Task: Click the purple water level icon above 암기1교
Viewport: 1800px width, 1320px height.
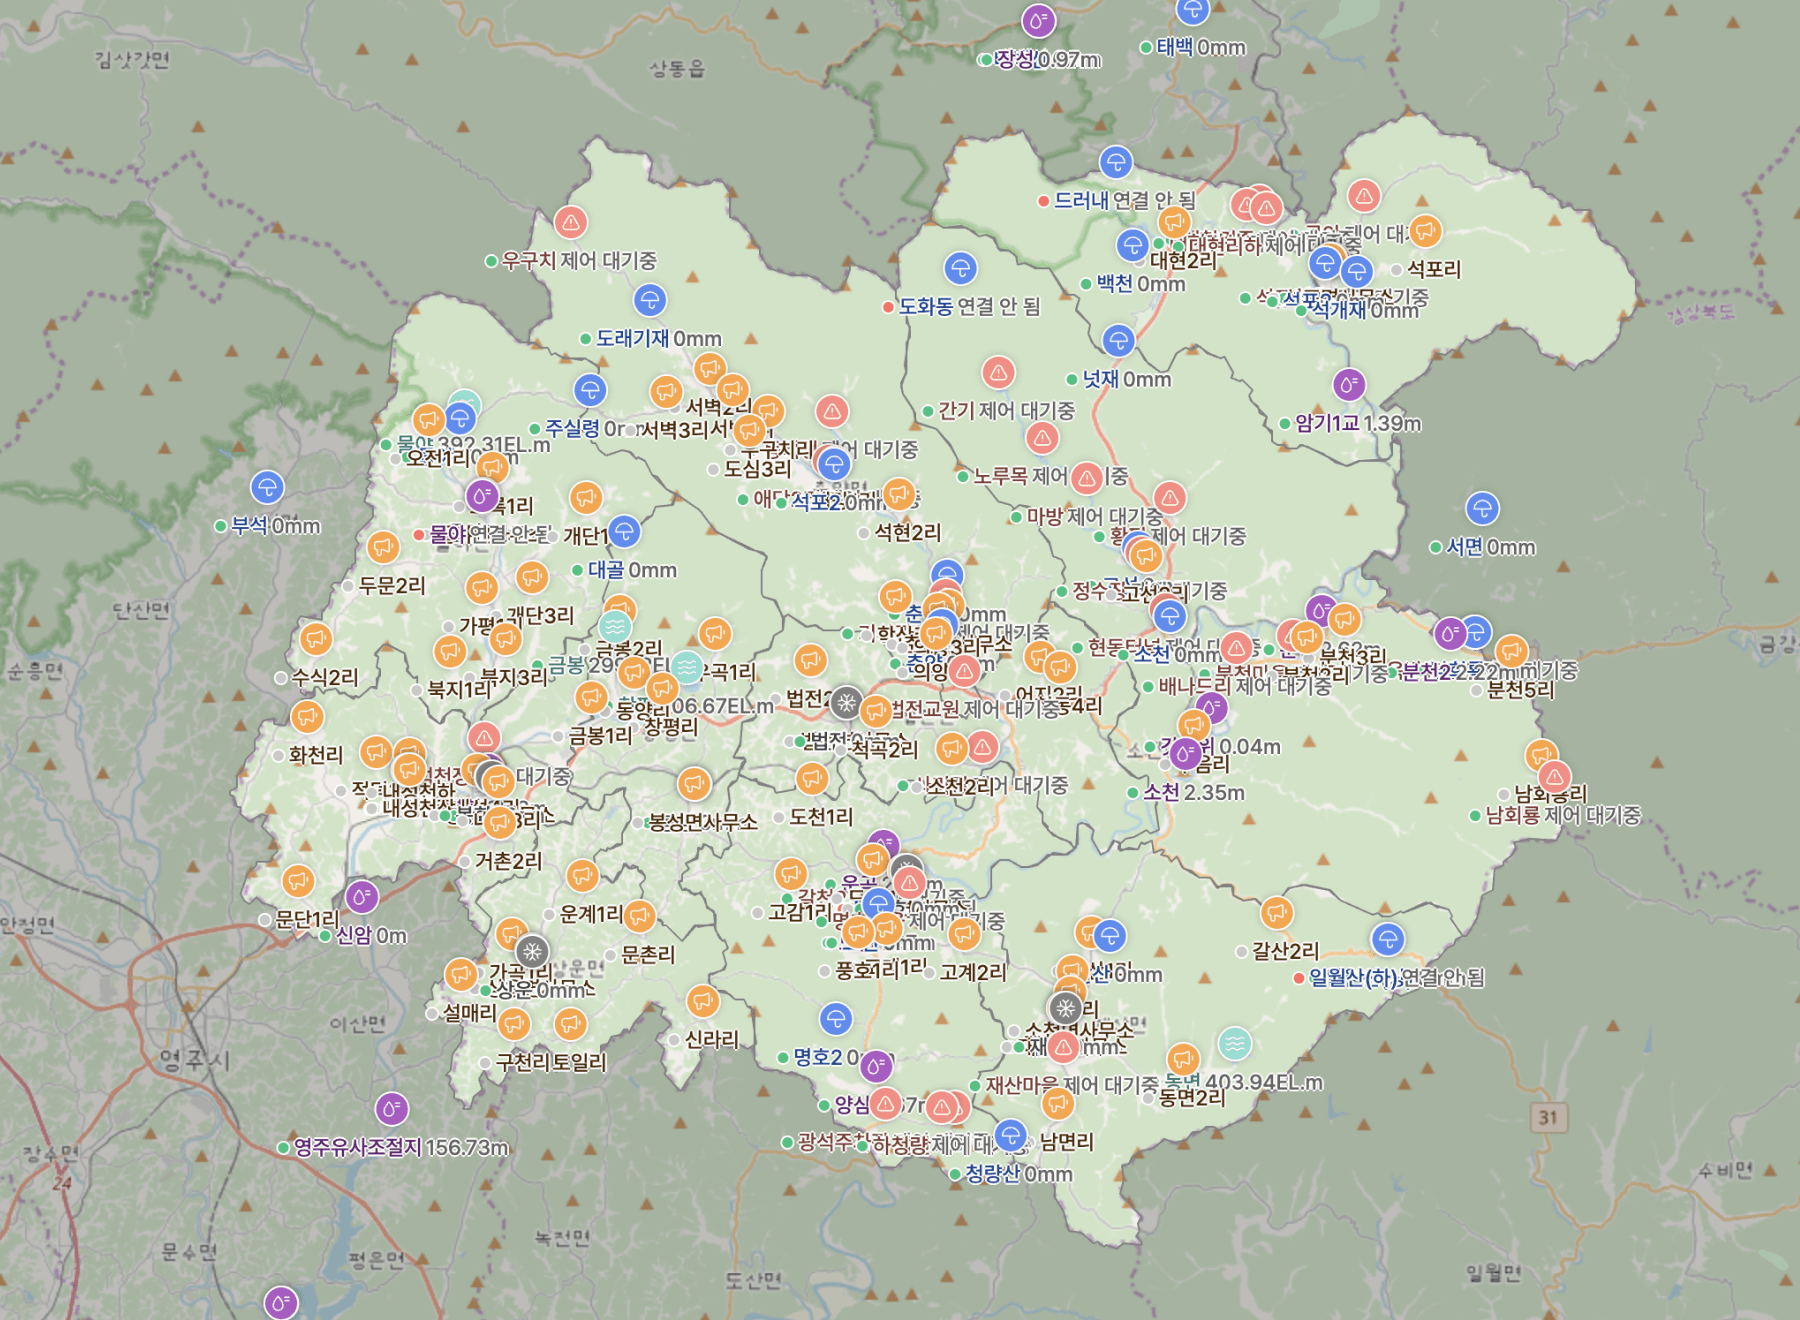Action: (x=1349, y=384)
